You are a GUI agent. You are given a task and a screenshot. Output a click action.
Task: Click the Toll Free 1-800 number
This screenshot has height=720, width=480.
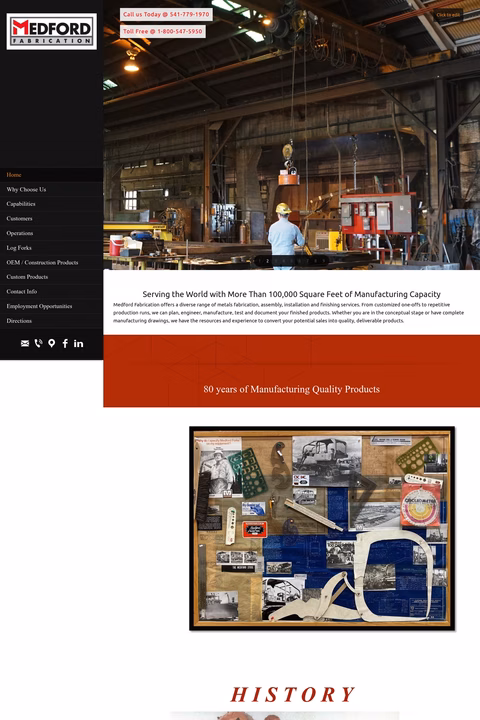pos(163,31)
